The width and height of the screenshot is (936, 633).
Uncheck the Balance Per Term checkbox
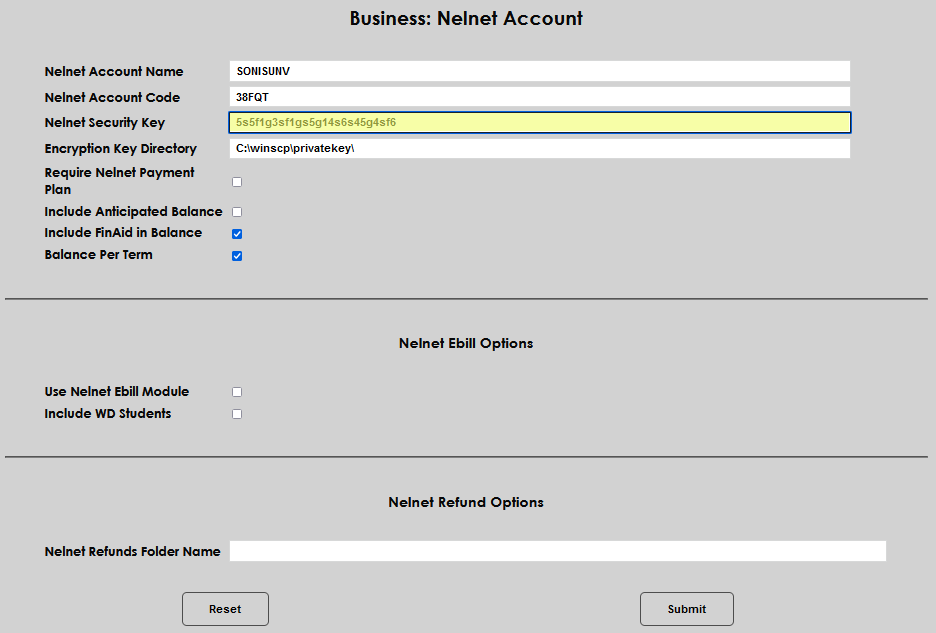pos(236,255)
